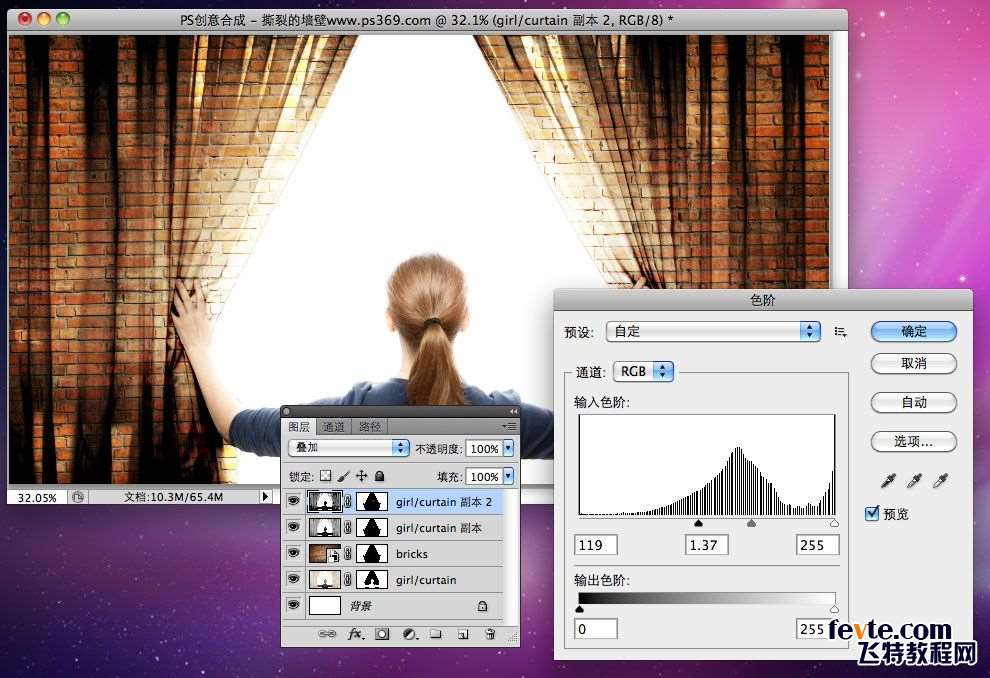Click the mask link on girl/curtain 副本 2 layer

tap(348, 502)
